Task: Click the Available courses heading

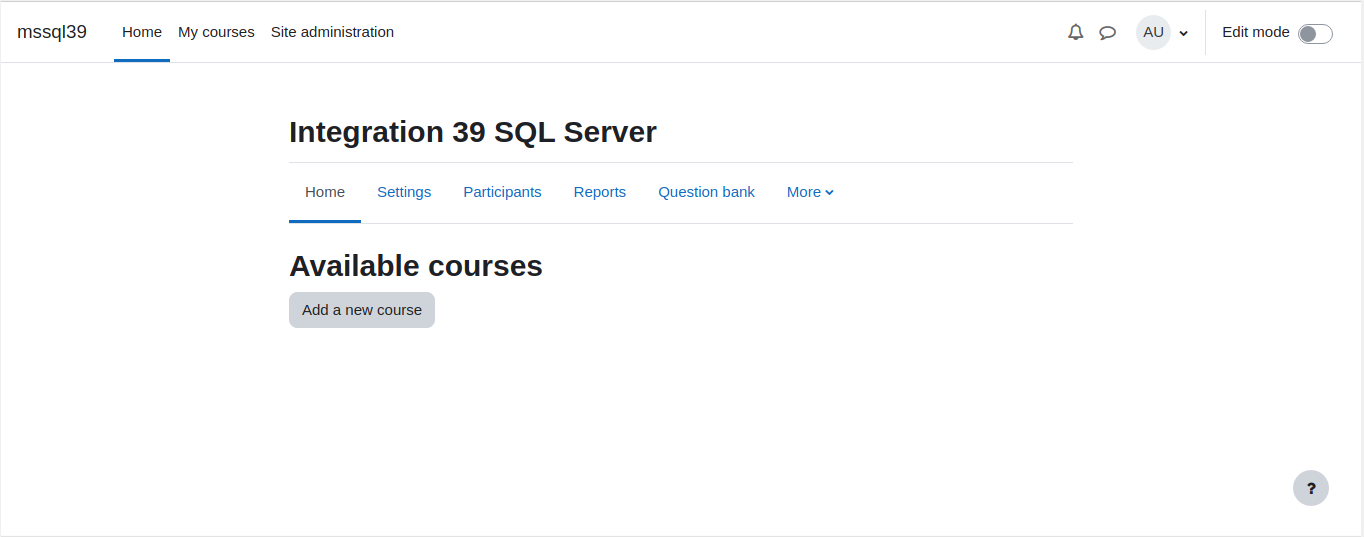Action: 416,266
